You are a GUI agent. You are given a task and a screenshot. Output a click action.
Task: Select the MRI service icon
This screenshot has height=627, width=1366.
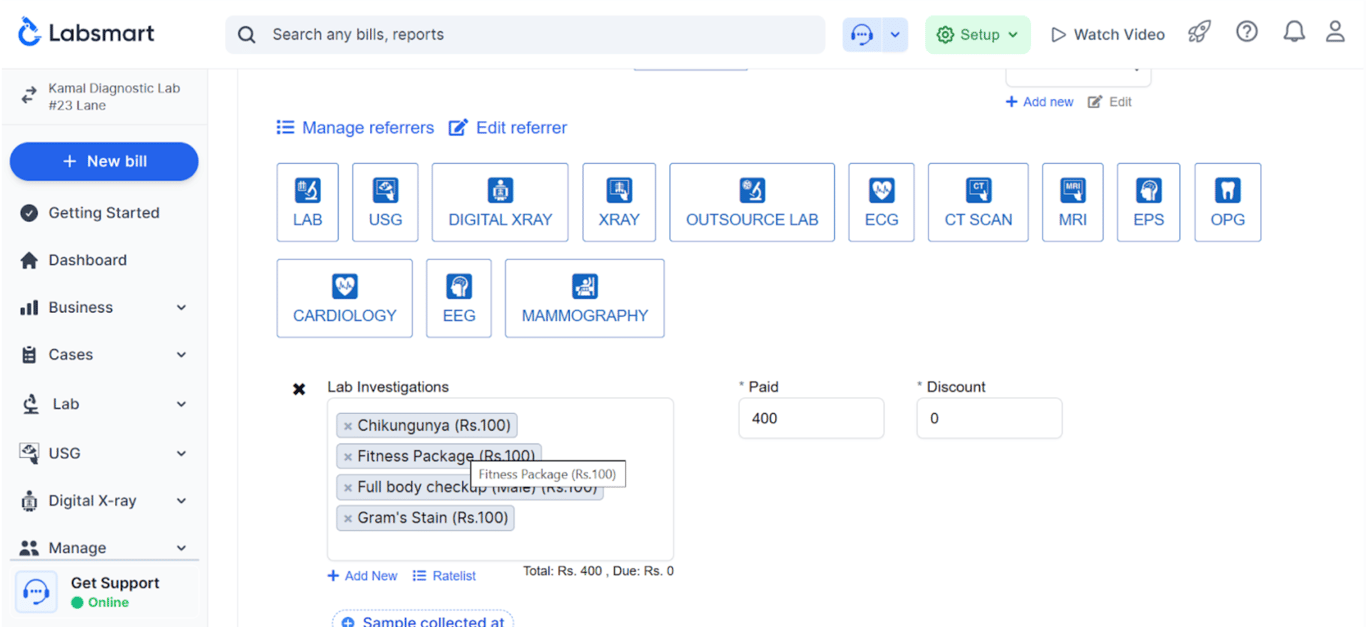point(1072,202)
